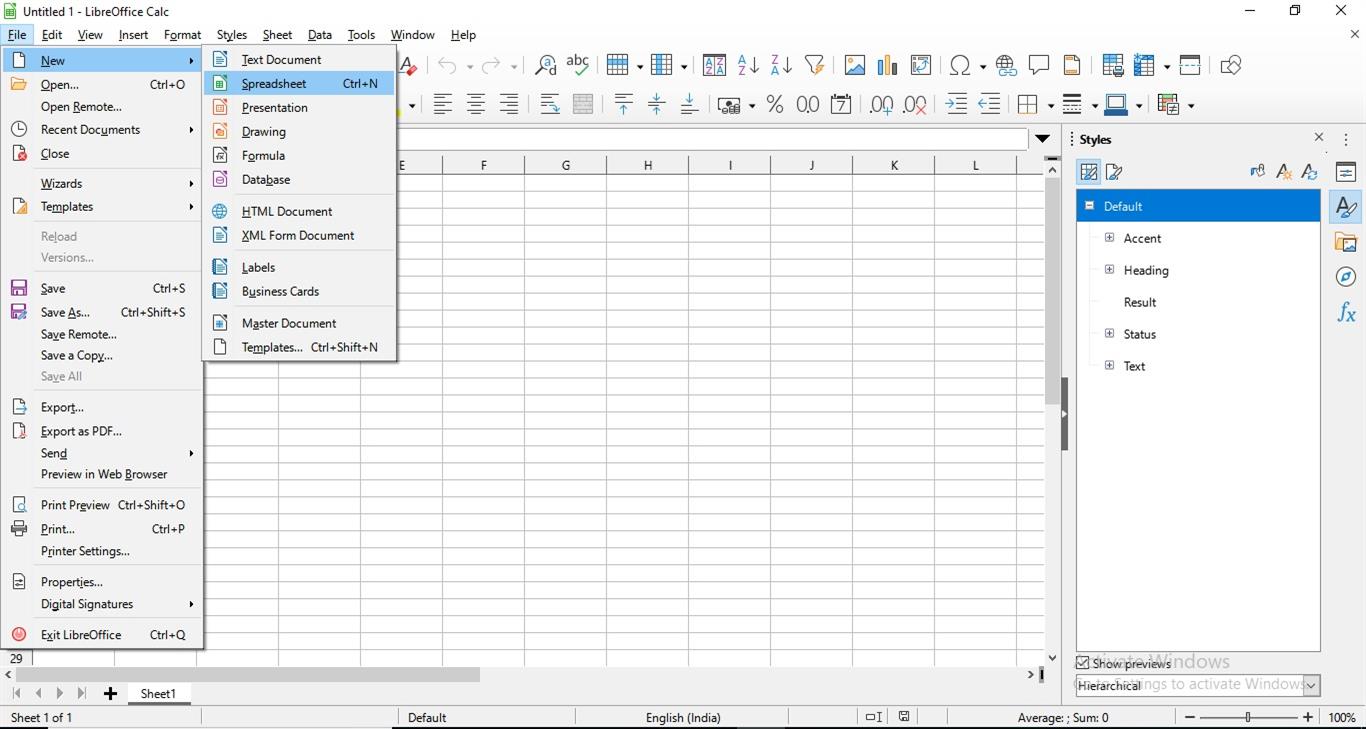Insert a chart

click(887, 65)
